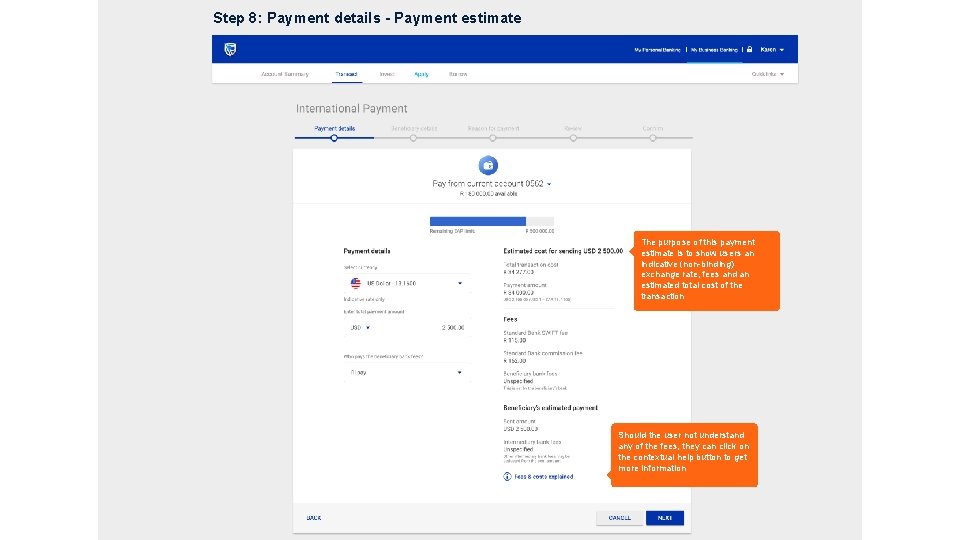This screenshot has width=960, height=540.
Task: Click the Confirm step marker
Action: click(x=653, y=138)
